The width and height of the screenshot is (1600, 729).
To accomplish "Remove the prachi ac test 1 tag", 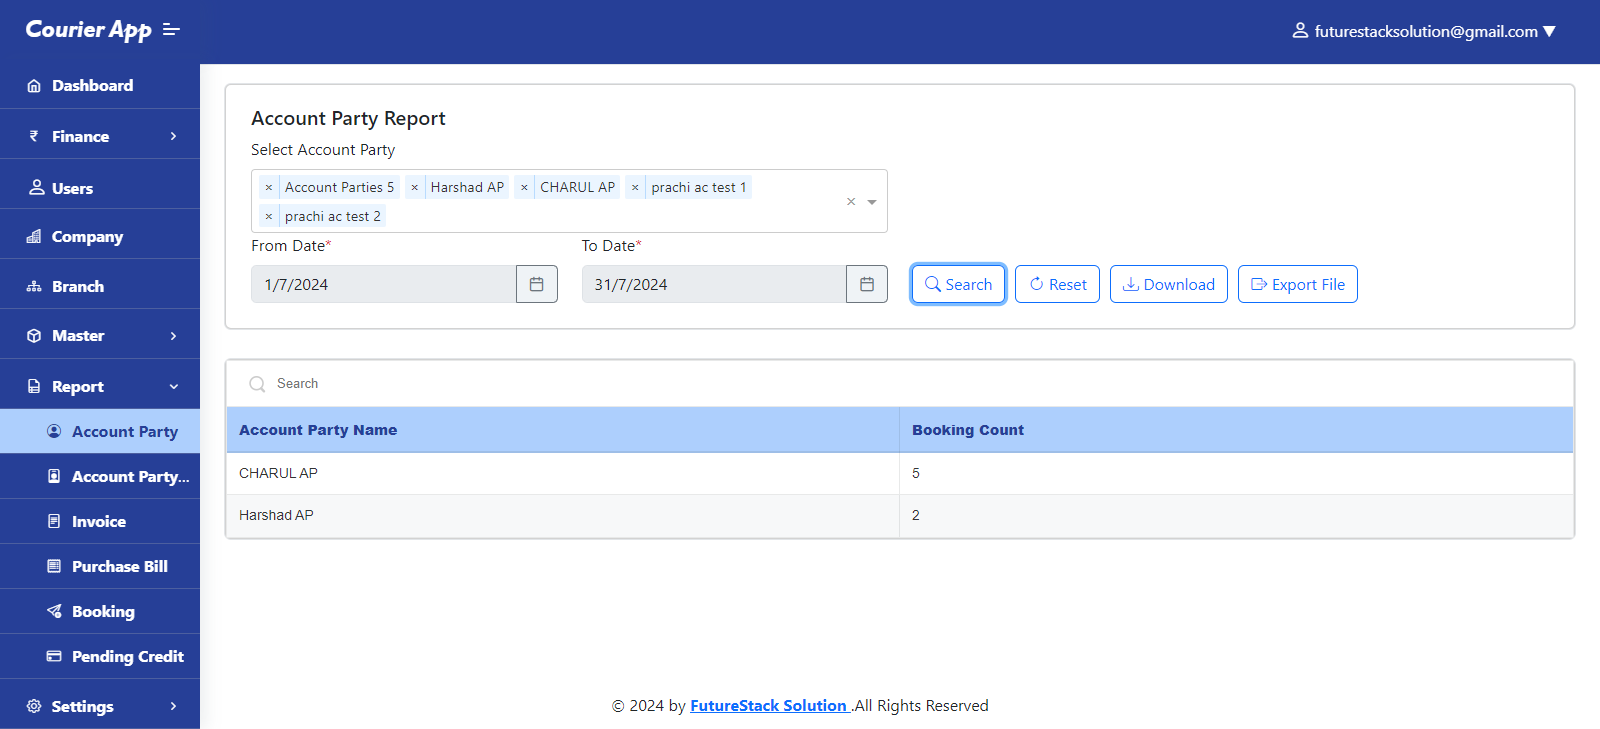I will coord(635,187).
